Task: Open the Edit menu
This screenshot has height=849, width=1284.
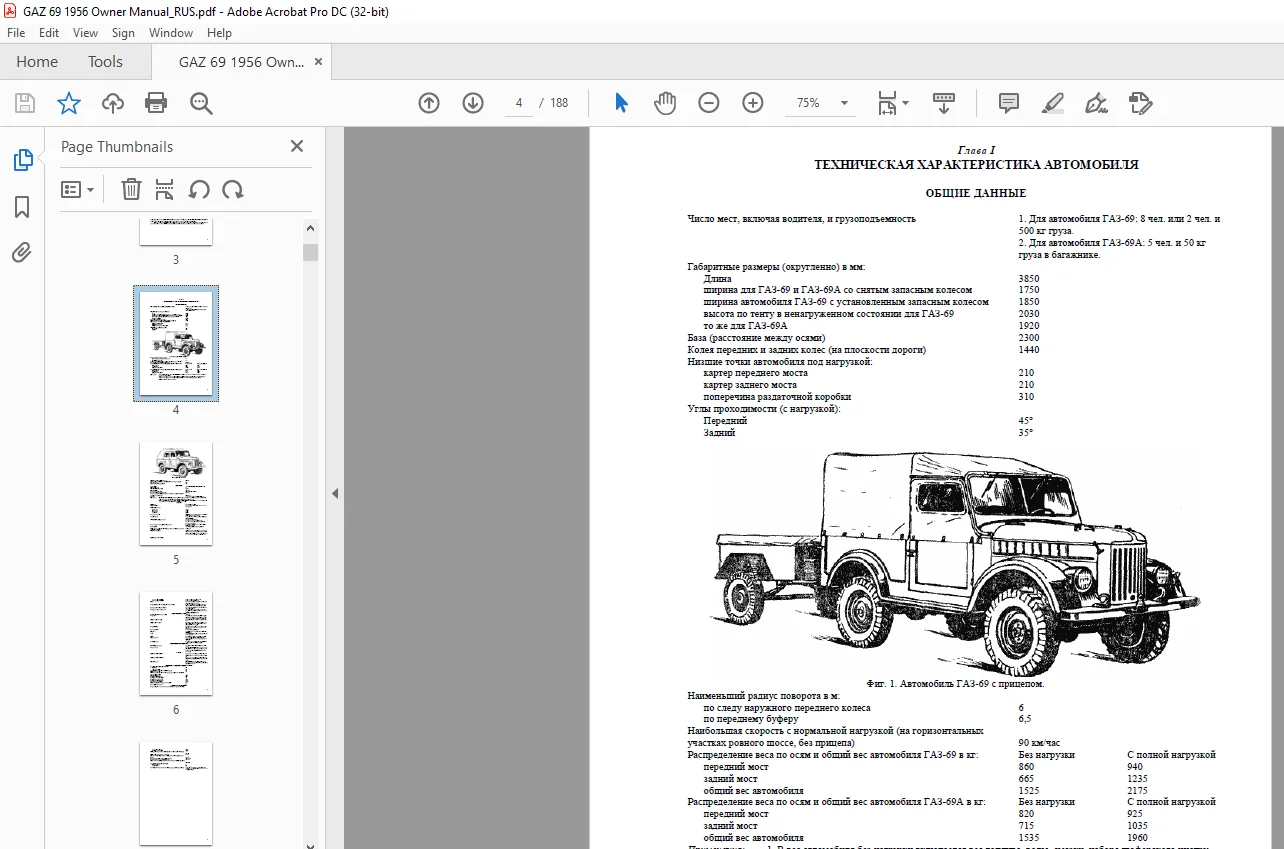Action: point(48,33)
